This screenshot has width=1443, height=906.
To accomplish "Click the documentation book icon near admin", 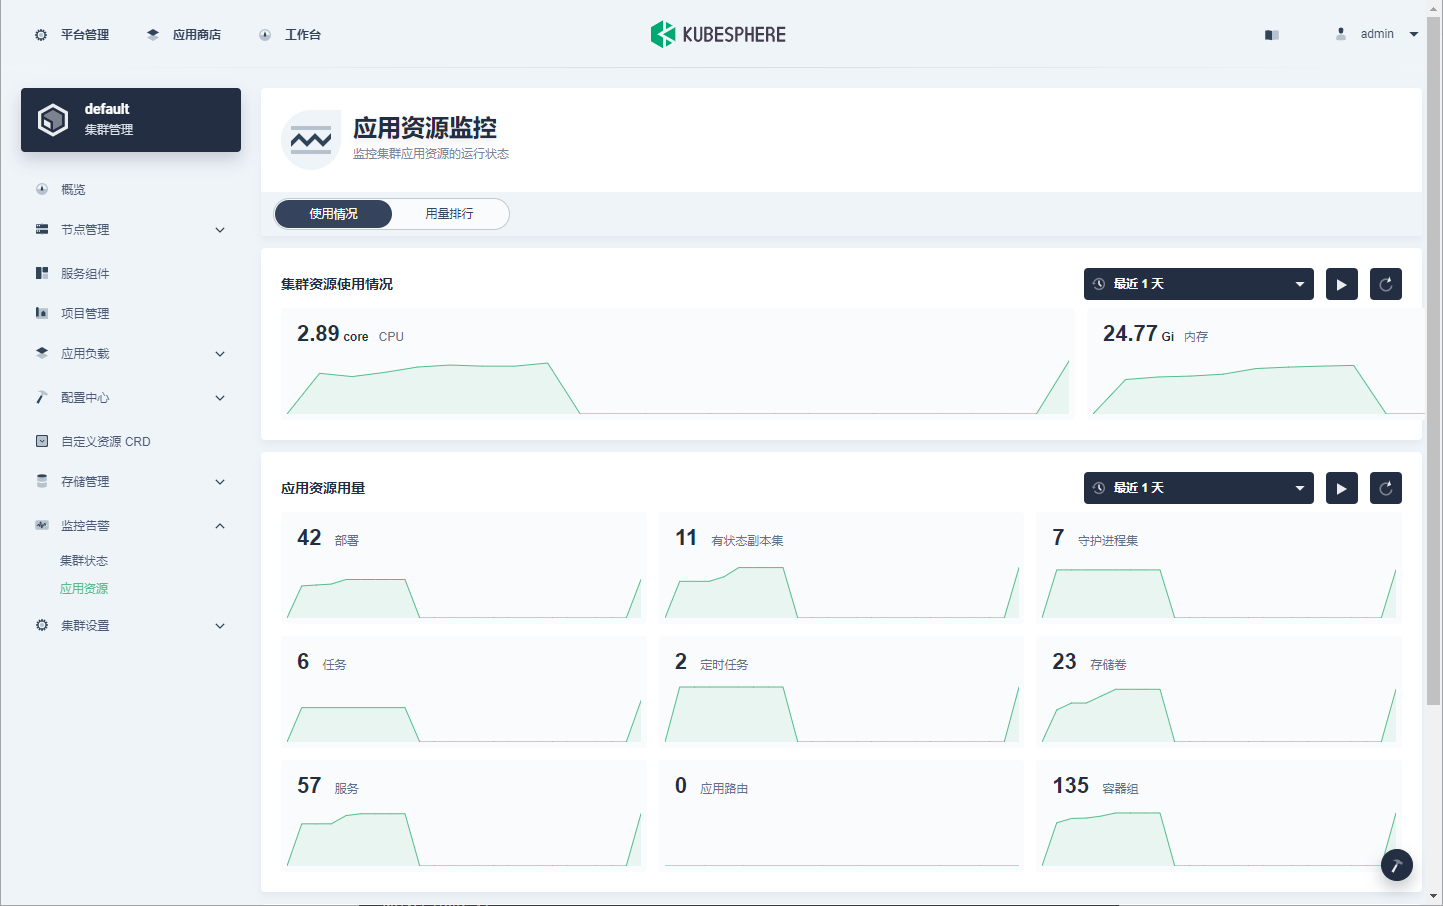I will 1272,35.
